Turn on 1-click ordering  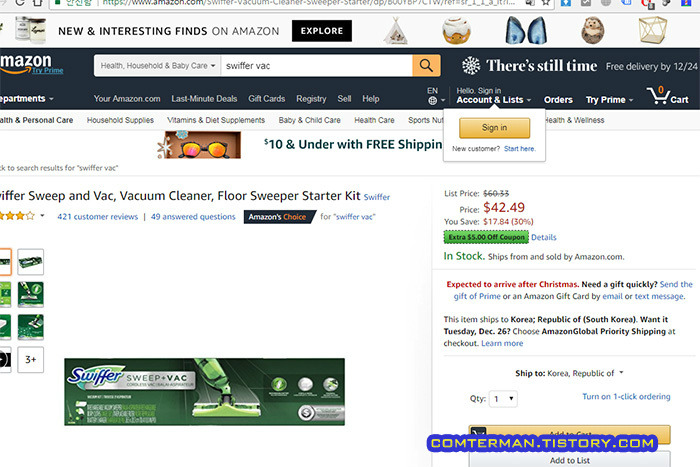(x=626, y=396)
